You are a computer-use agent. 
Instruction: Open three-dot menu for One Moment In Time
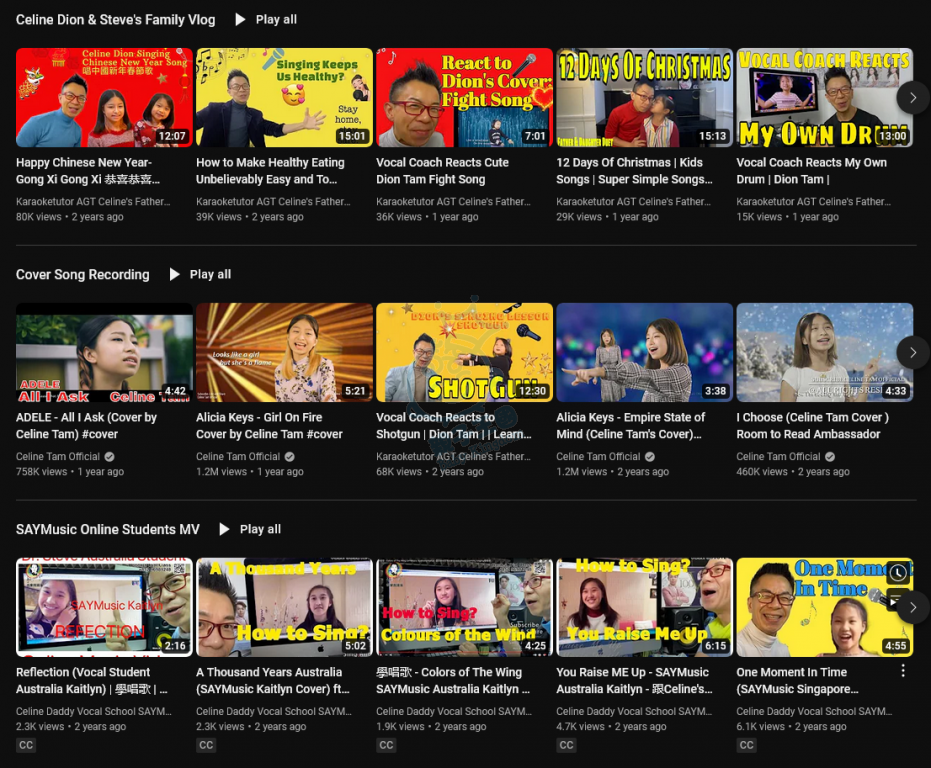[x=903, y=671]
